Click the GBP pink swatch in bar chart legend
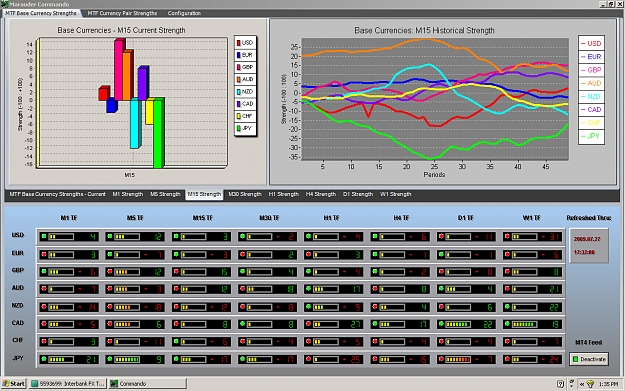This screenshot has height=391, width=625. pos(238,67)
